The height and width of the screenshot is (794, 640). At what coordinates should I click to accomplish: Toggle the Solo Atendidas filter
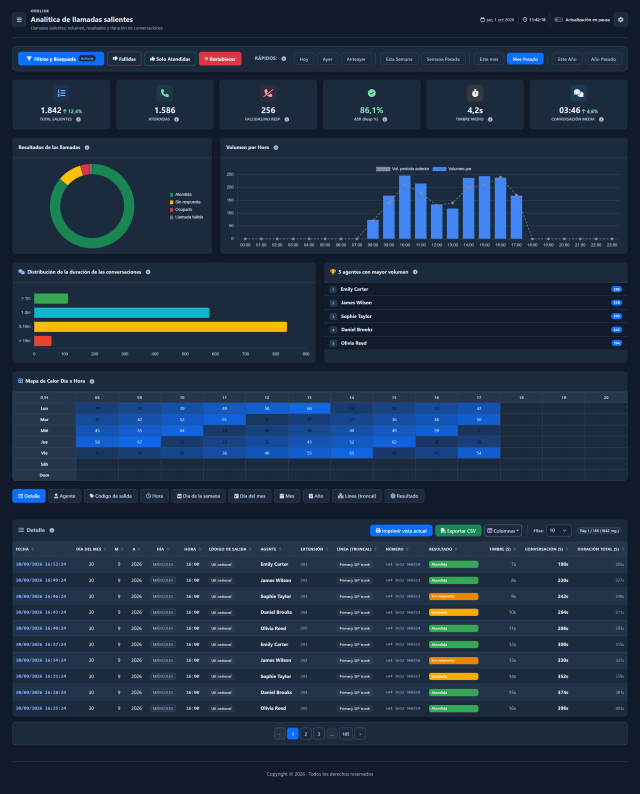pyautogui.click(x=170, y=59)
